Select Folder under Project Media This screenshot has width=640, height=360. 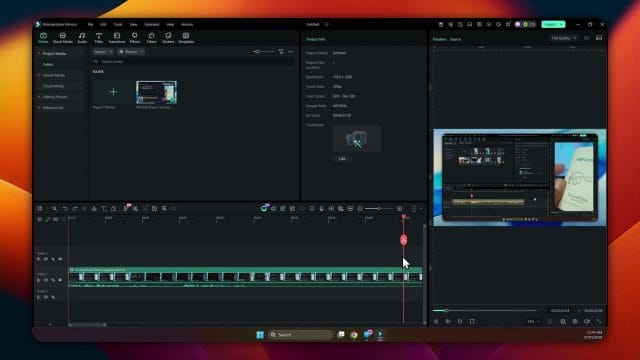coord(48,64)
